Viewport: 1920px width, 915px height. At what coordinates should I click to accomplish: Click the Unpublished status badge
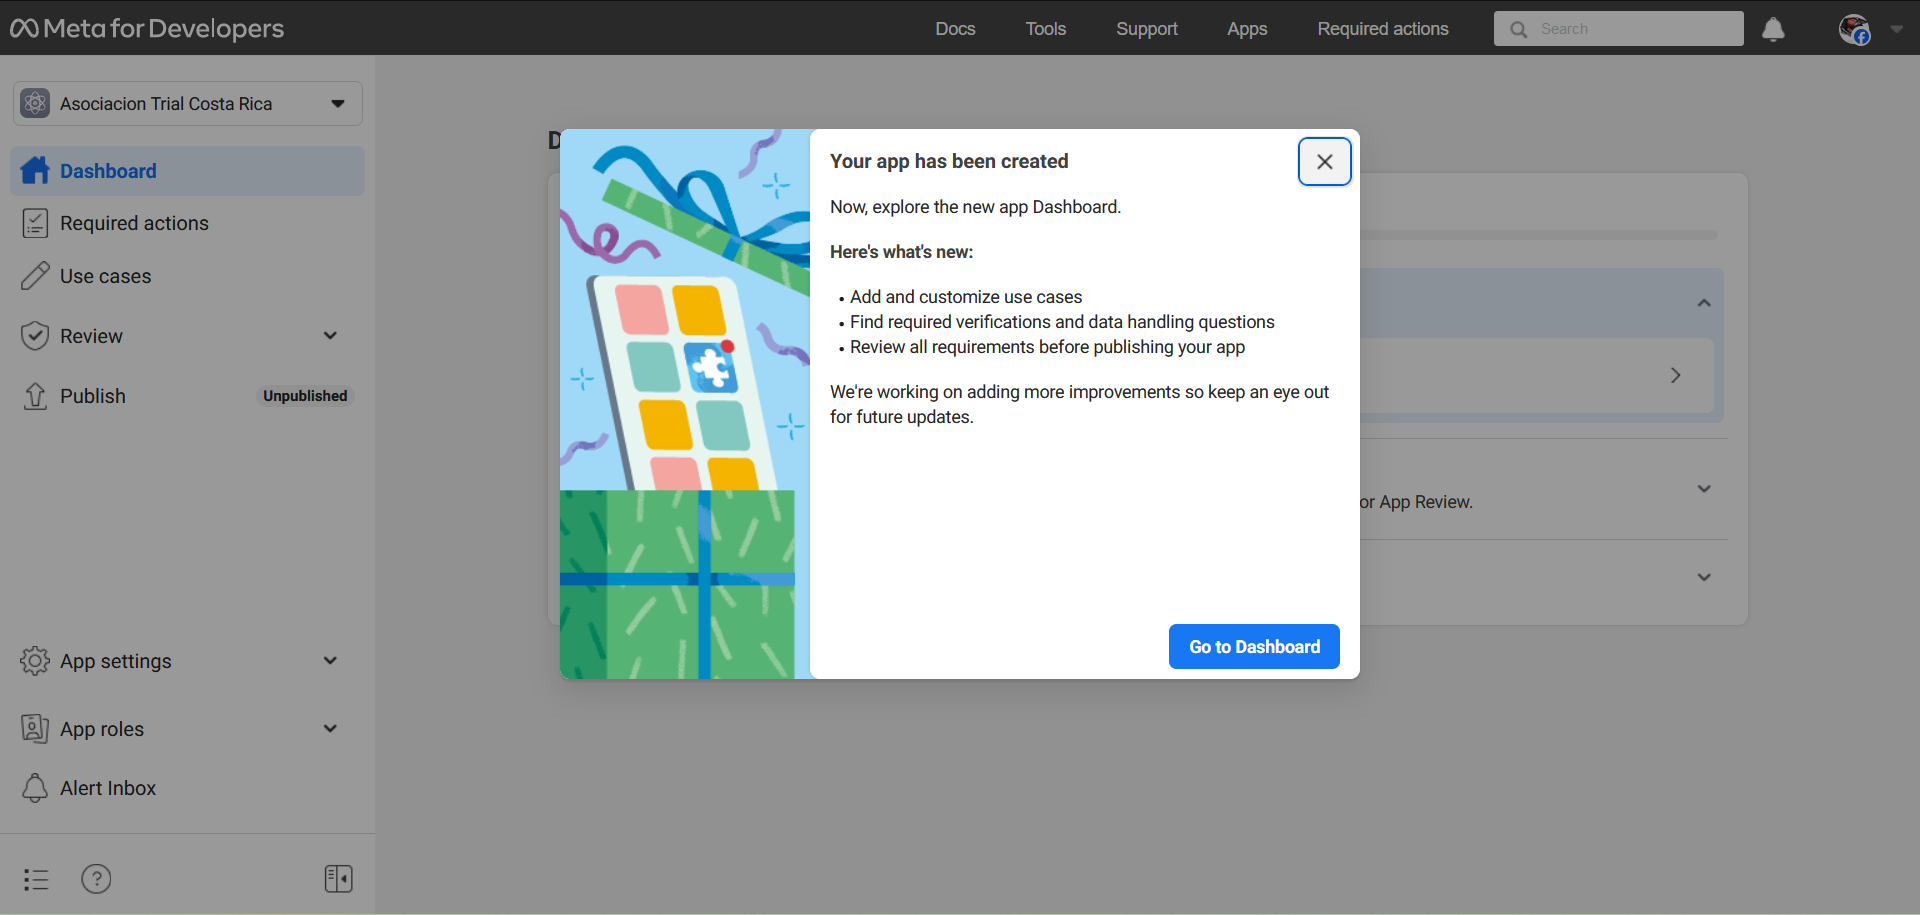pos(305,396)
